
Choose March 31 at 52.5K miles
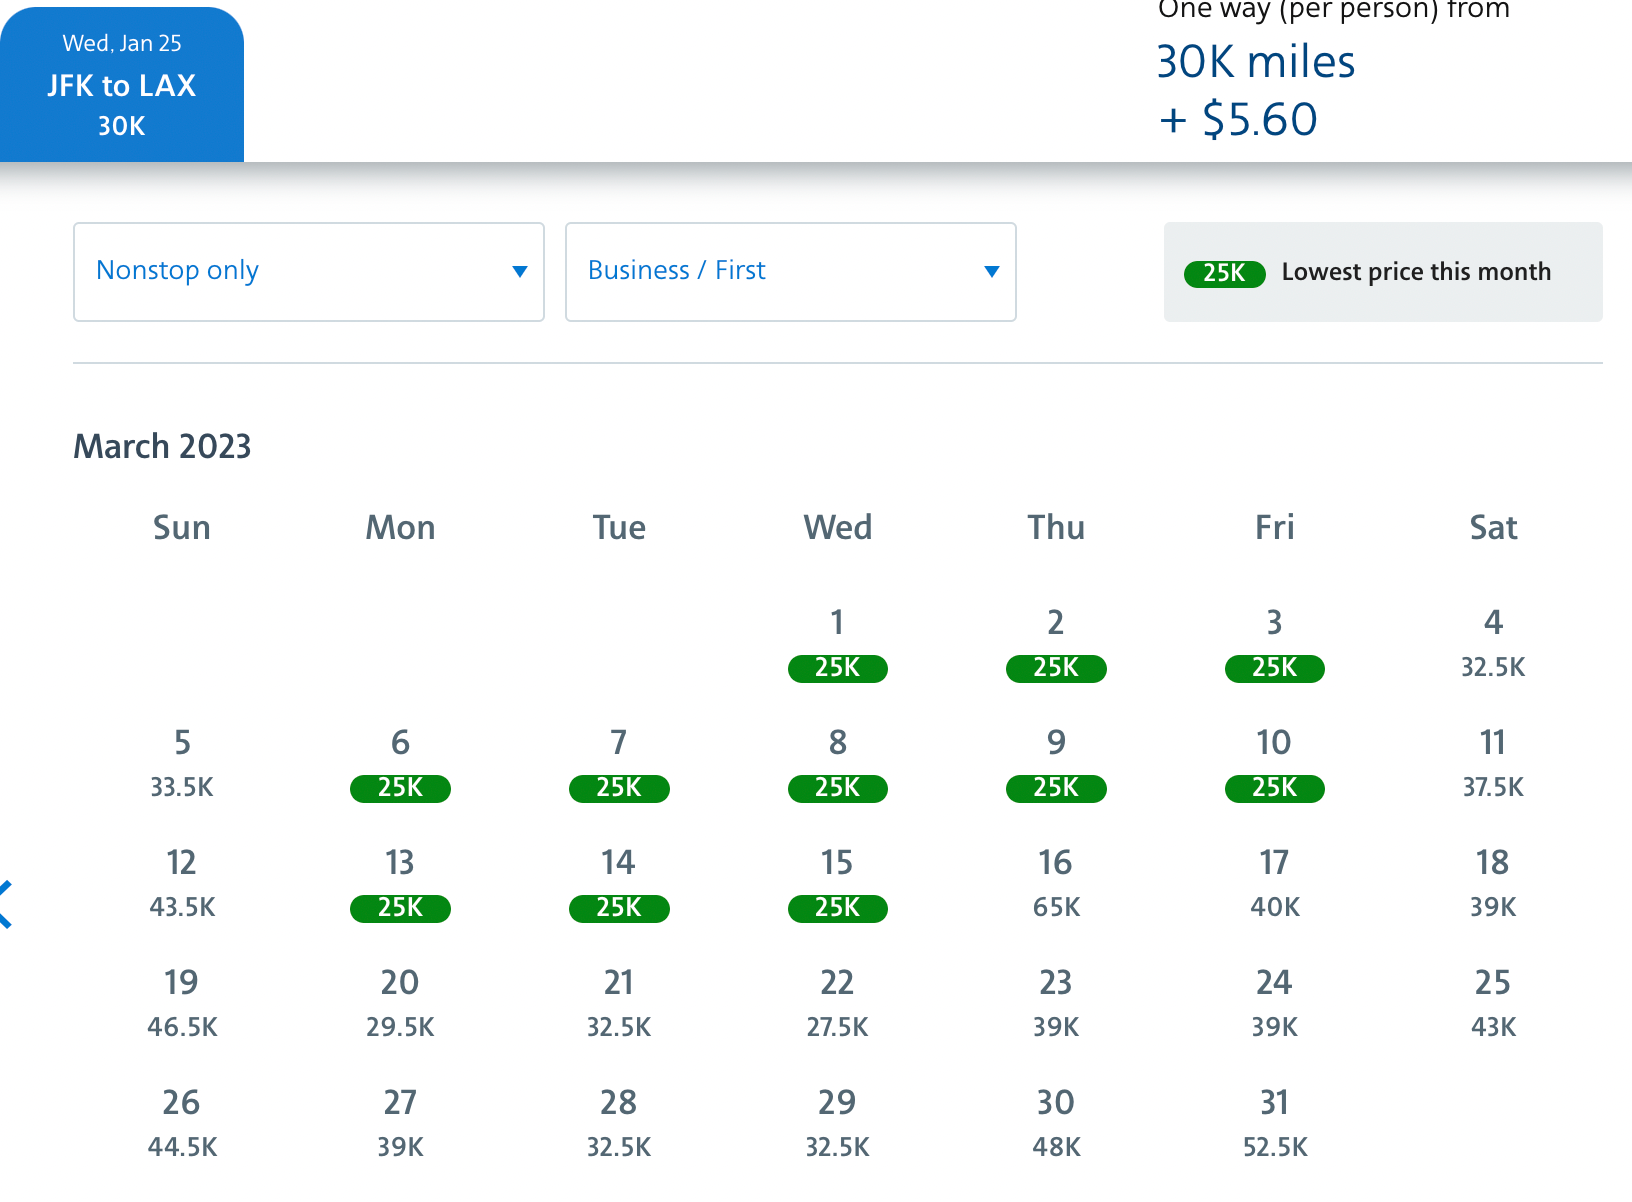pyautogui.click(x=1274, y=1125)
